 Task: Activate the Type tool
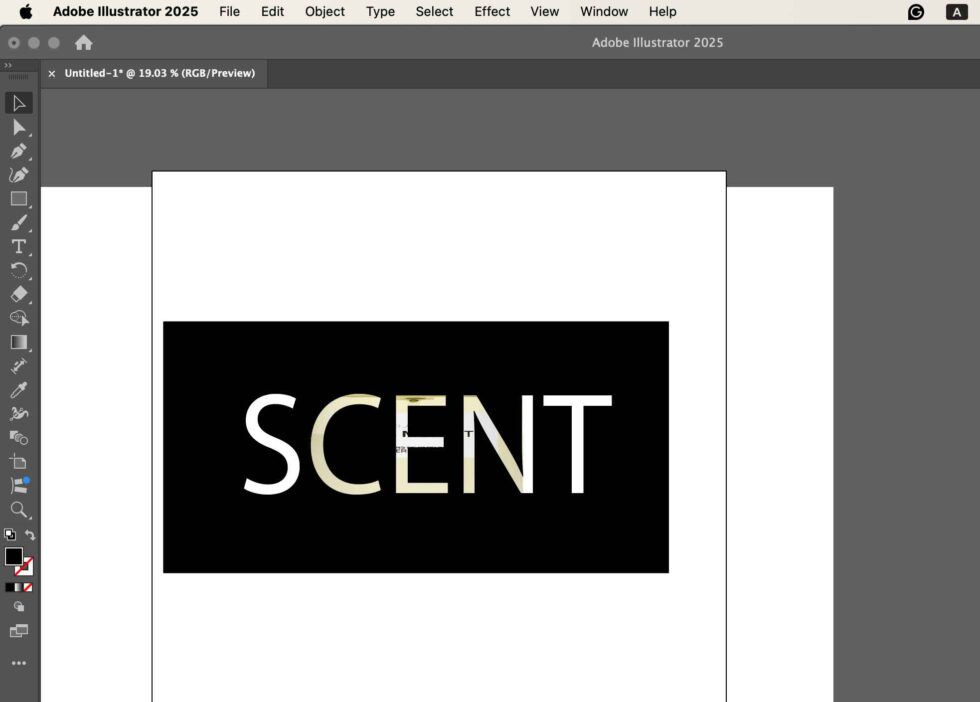click(18, 246)
